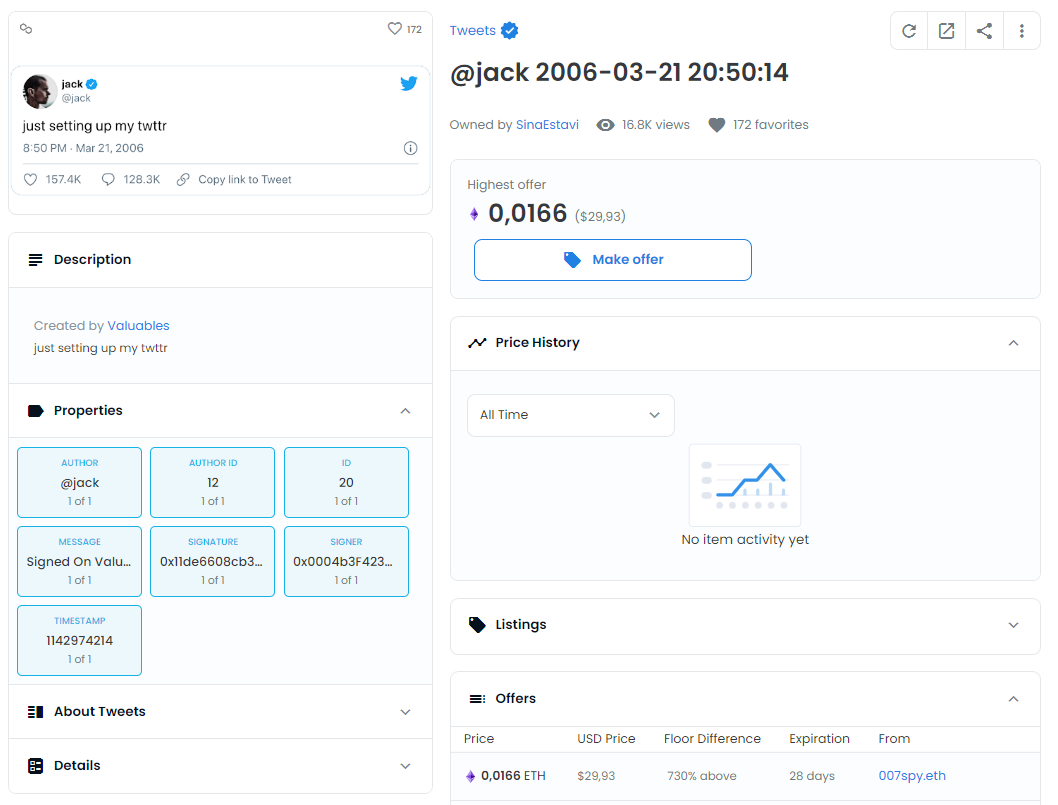Click the Offers list icon

[x=477, y=698]
